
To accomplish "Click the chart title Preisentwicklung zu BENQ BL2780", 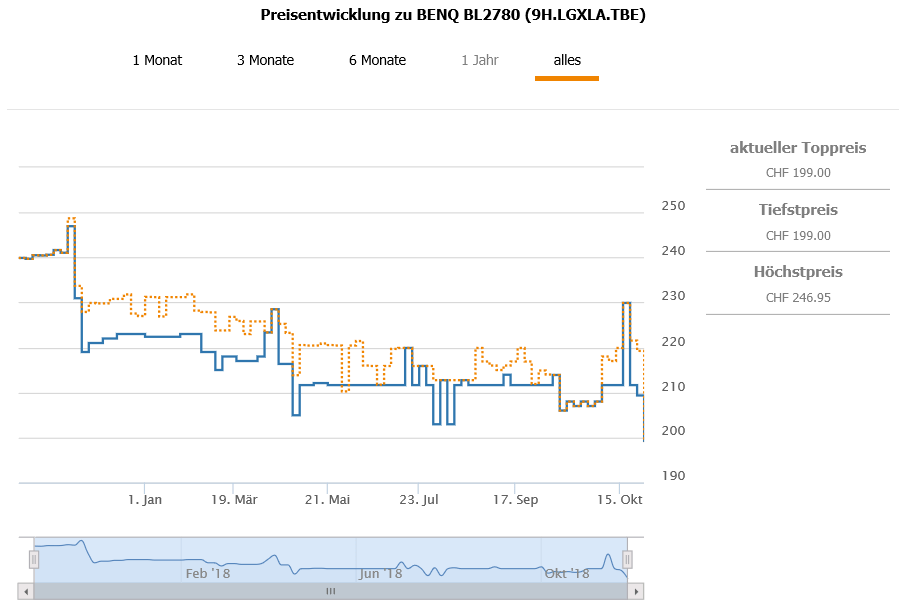I will 453,15.
